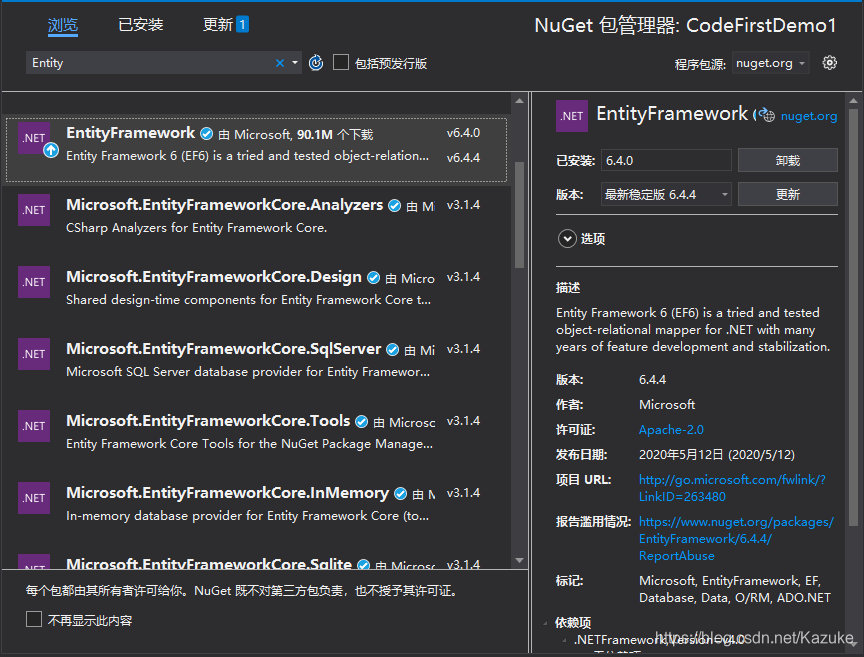Open go.microsoft.com fwlink project URL
The width and height of the screenshot is (864, 657).
pos(732,488)
